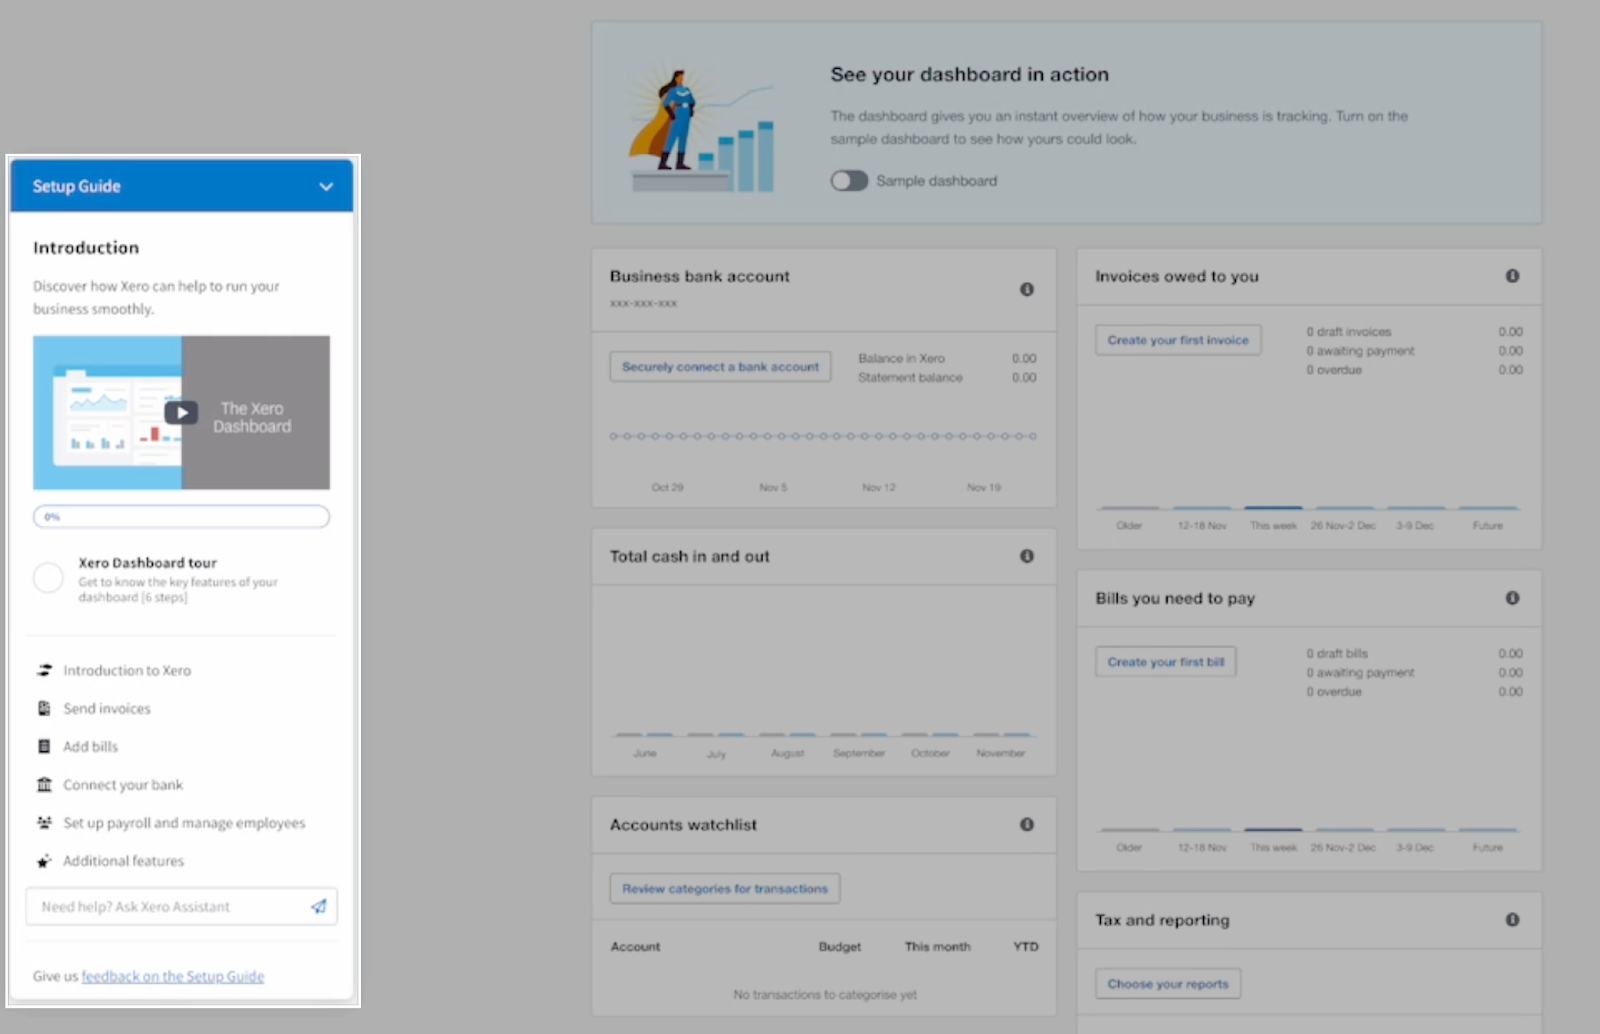
Task: Open Bills you need to pay info icon
Action: 1513,598
